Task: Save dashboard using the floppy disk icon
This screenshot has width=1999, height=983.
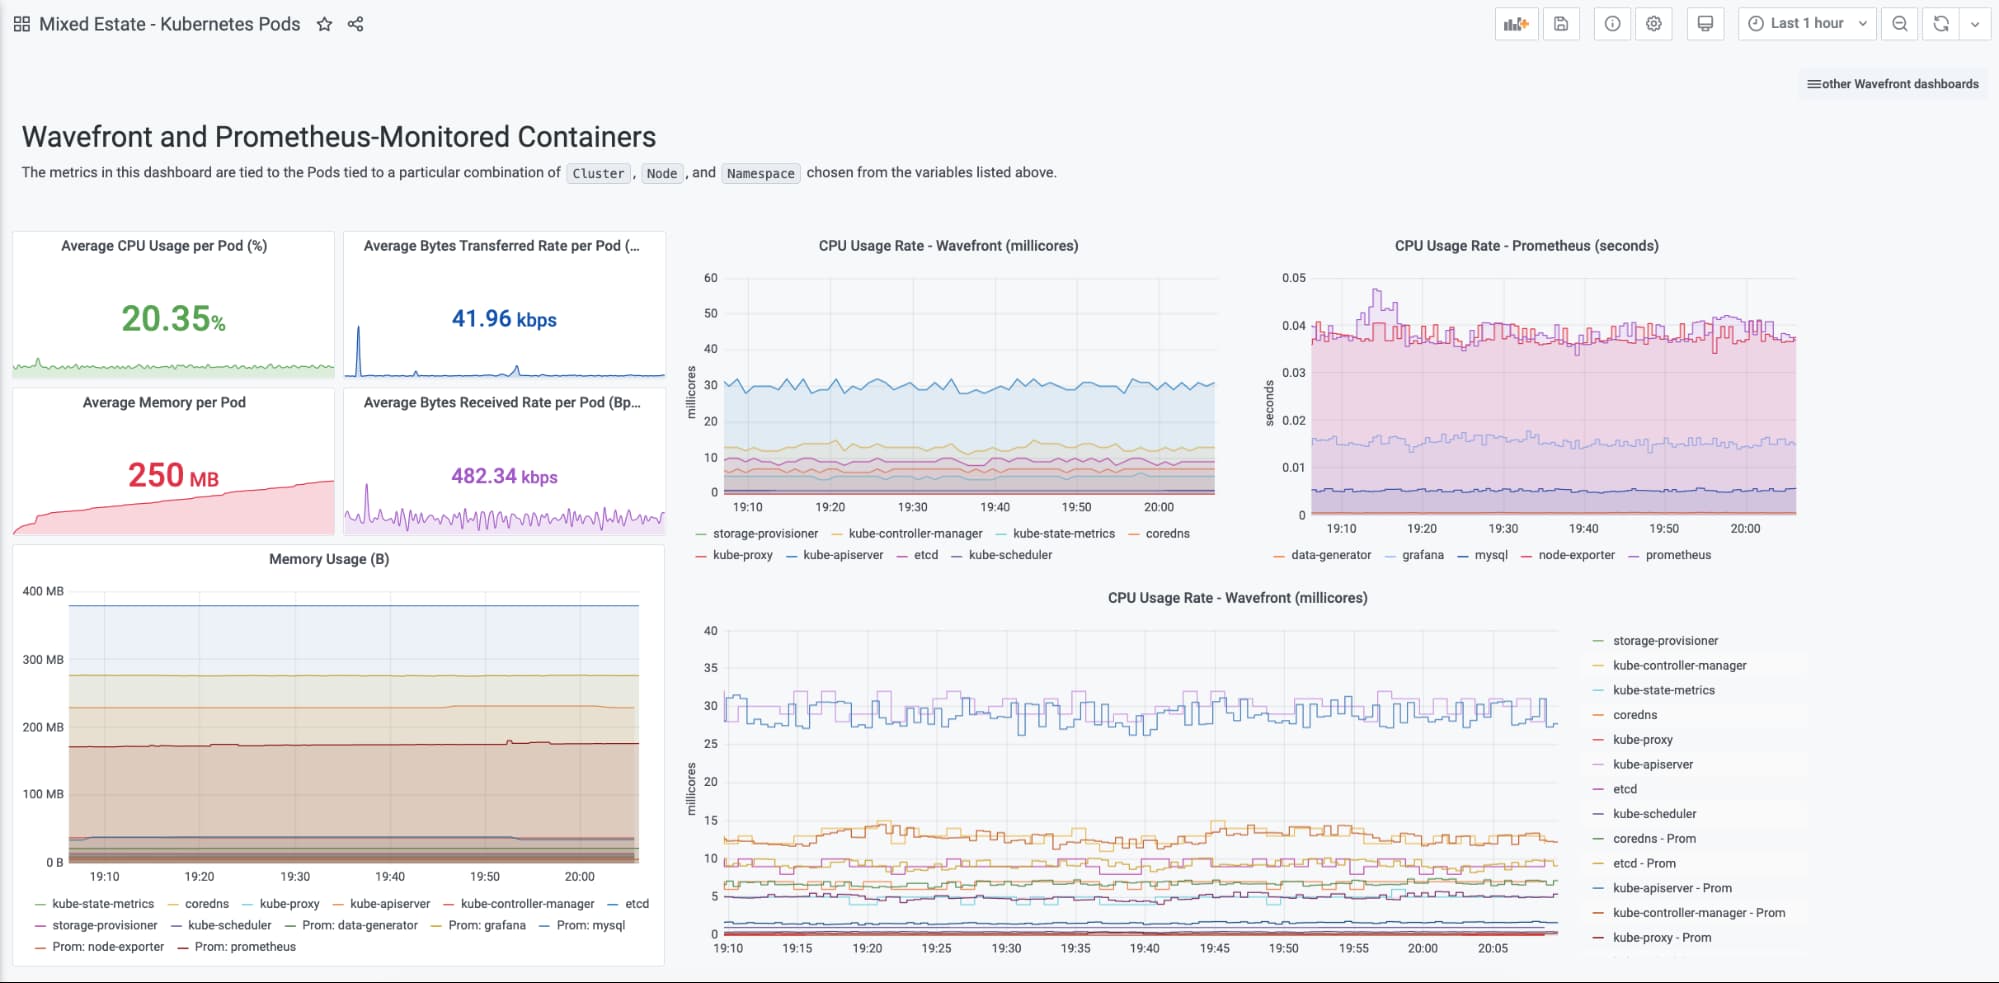Action: click(1561, 24)
